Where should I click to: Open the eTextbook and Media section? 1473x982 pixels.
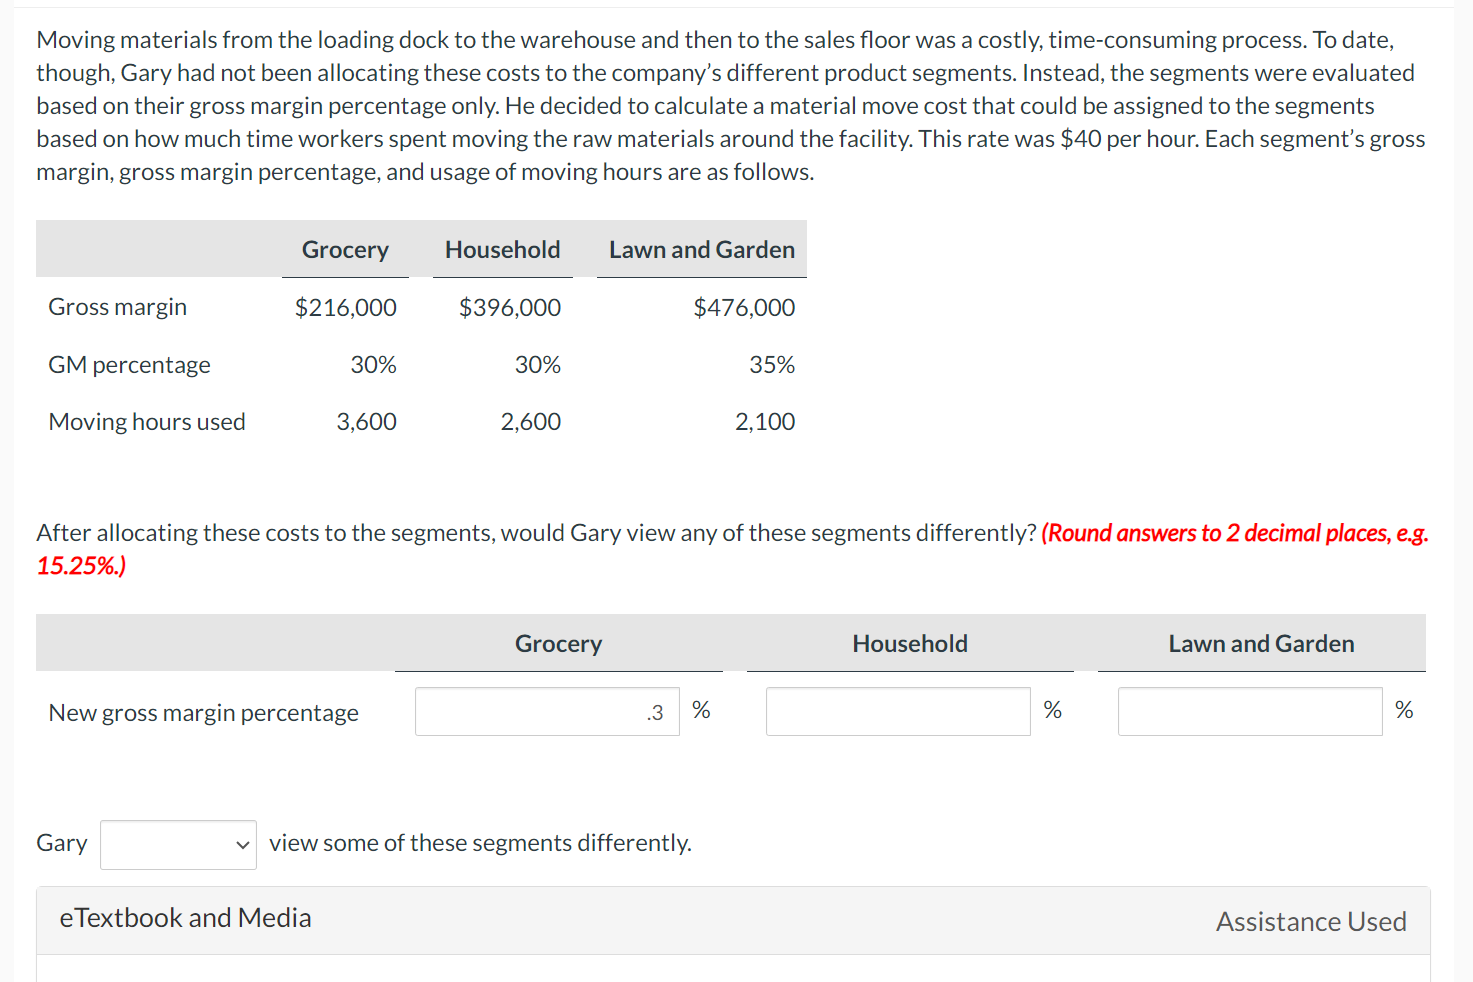[186, 918]
